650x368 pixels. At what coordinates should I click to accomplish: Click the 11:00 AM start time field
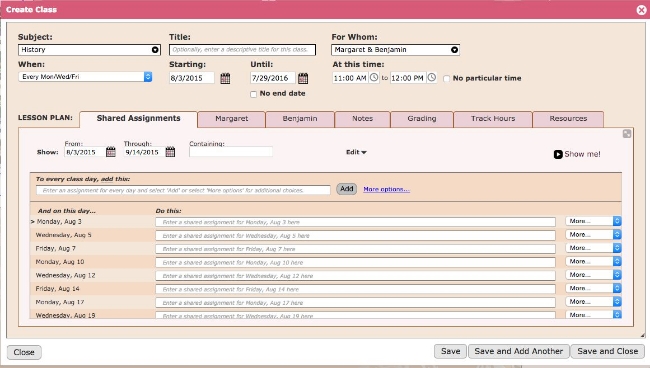coord(350,78)
